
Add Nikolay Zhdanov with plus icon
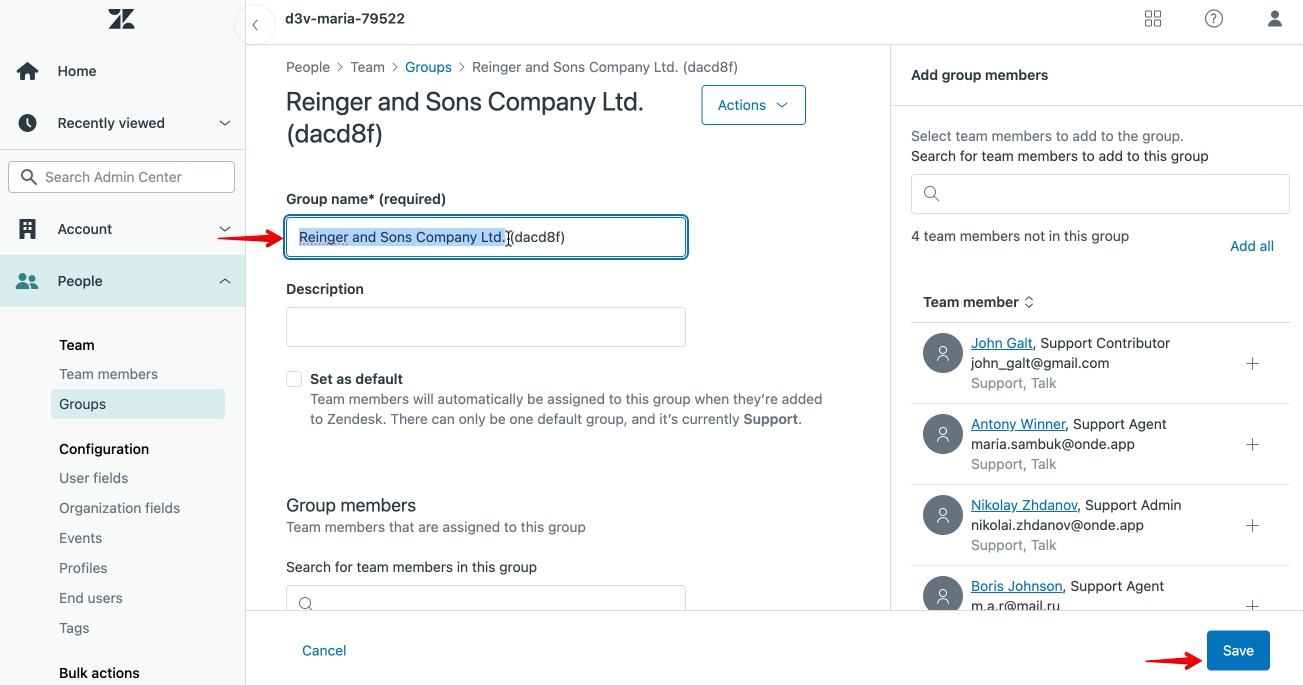[x=1252, y=526]
